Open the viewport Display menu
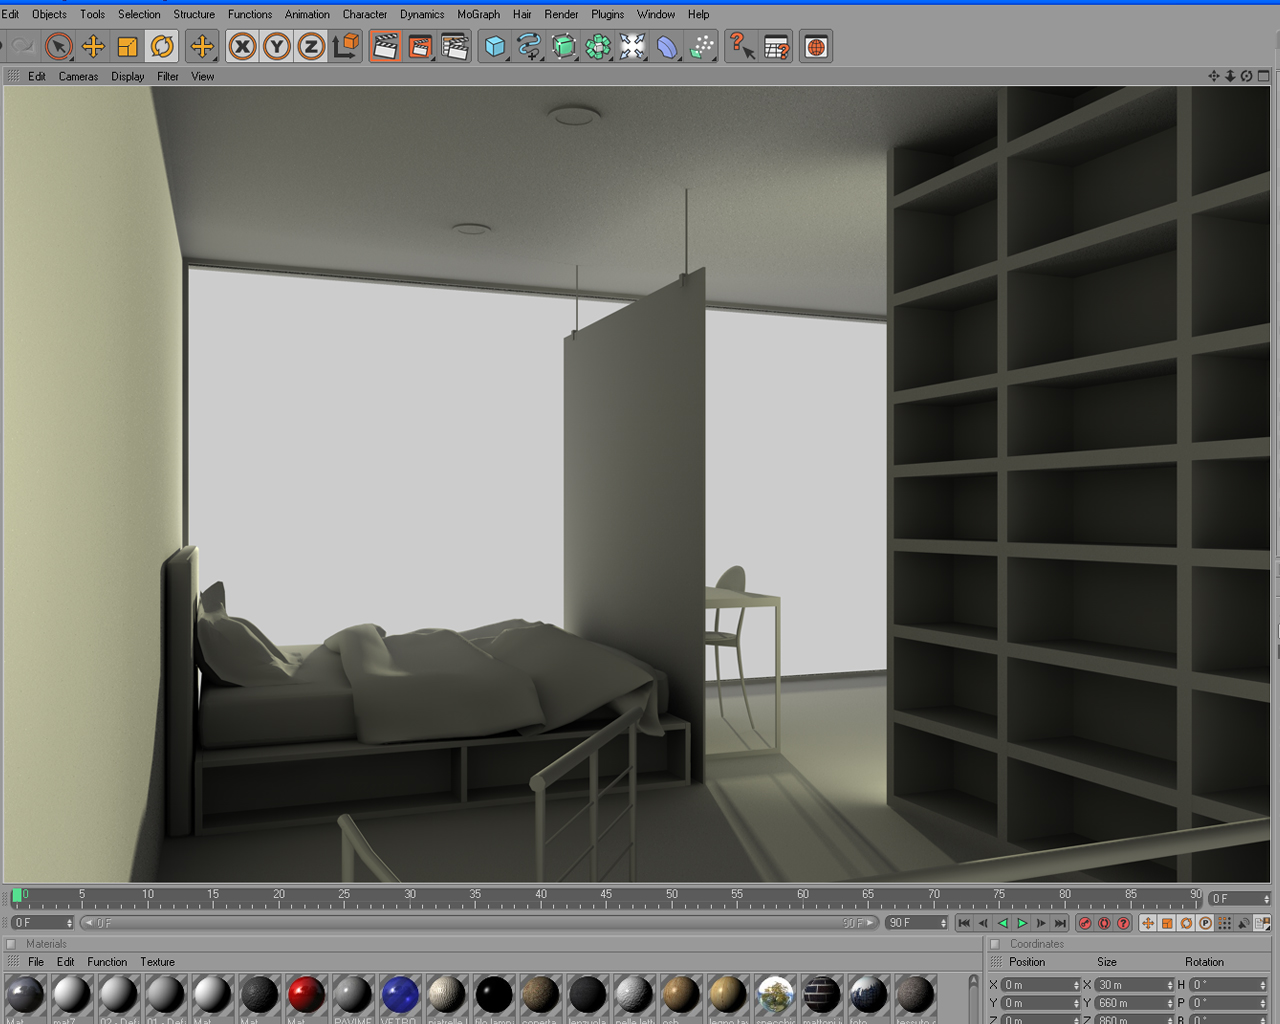The image size is (1280, 1024). (x=128, y=76)
